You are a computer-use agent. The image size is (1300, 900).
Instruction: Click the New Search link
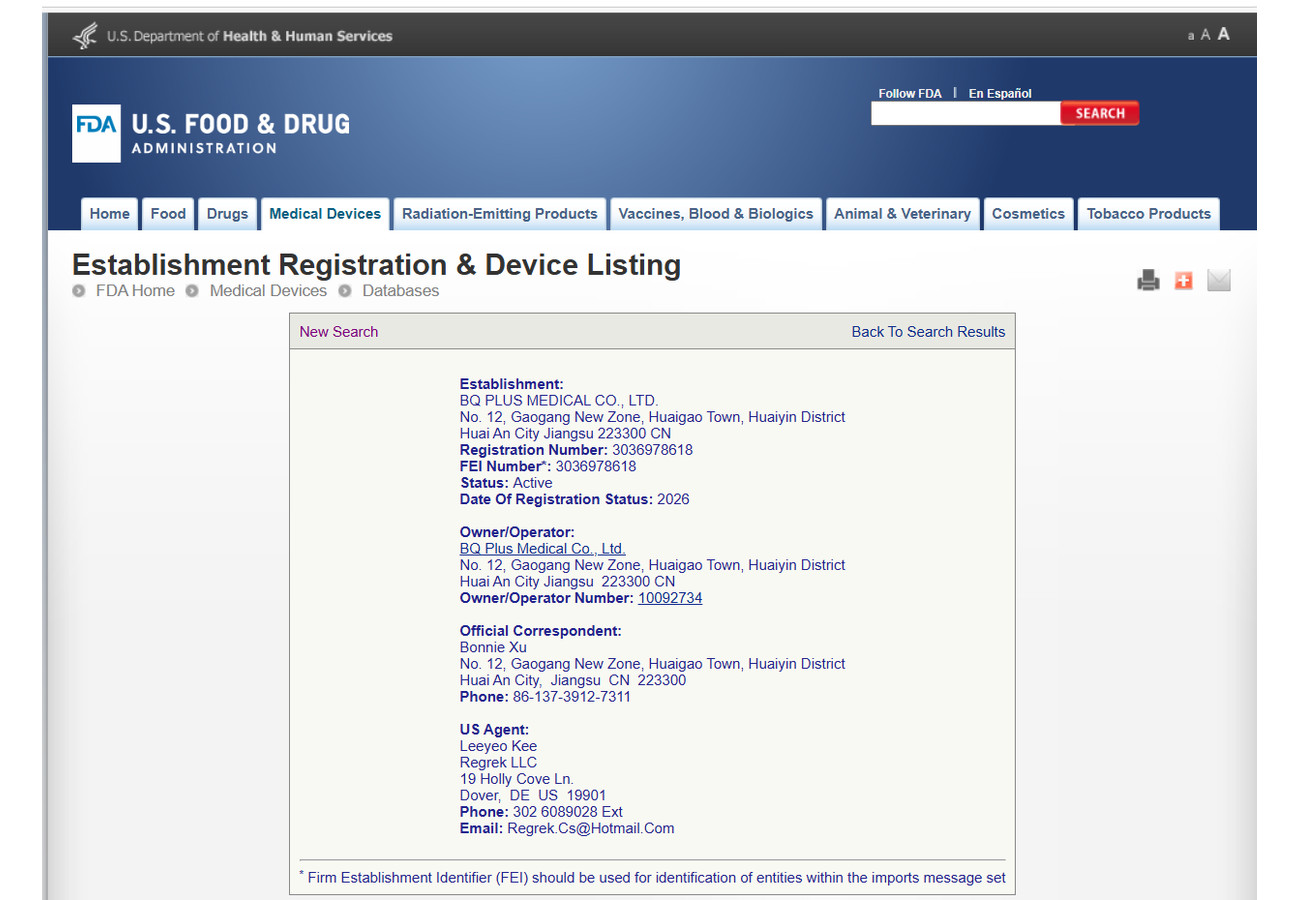pos(339,332)
